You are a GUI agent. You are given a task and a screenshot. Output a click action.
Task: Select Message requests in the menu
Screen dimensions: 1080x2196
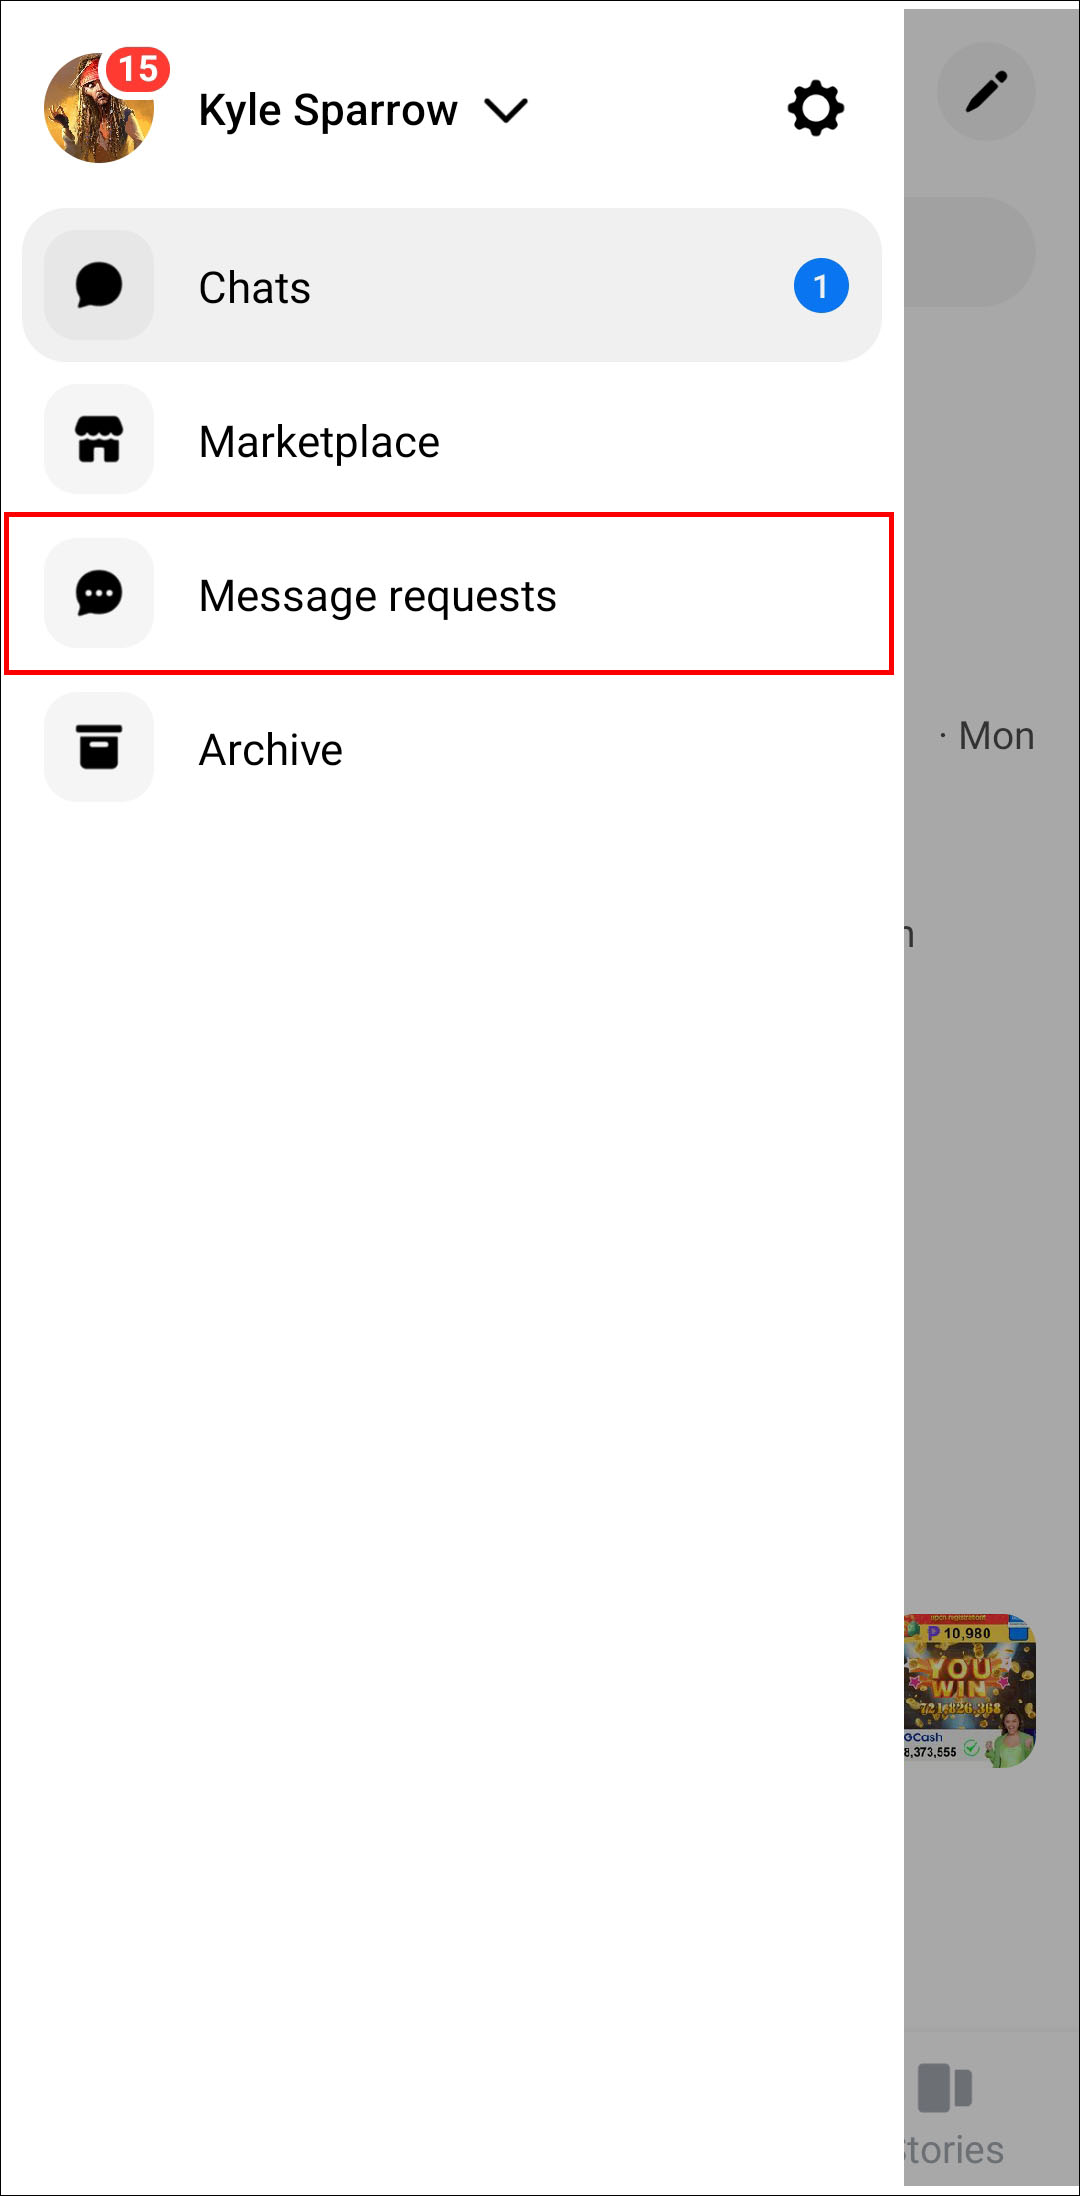(x=449, y=594)
